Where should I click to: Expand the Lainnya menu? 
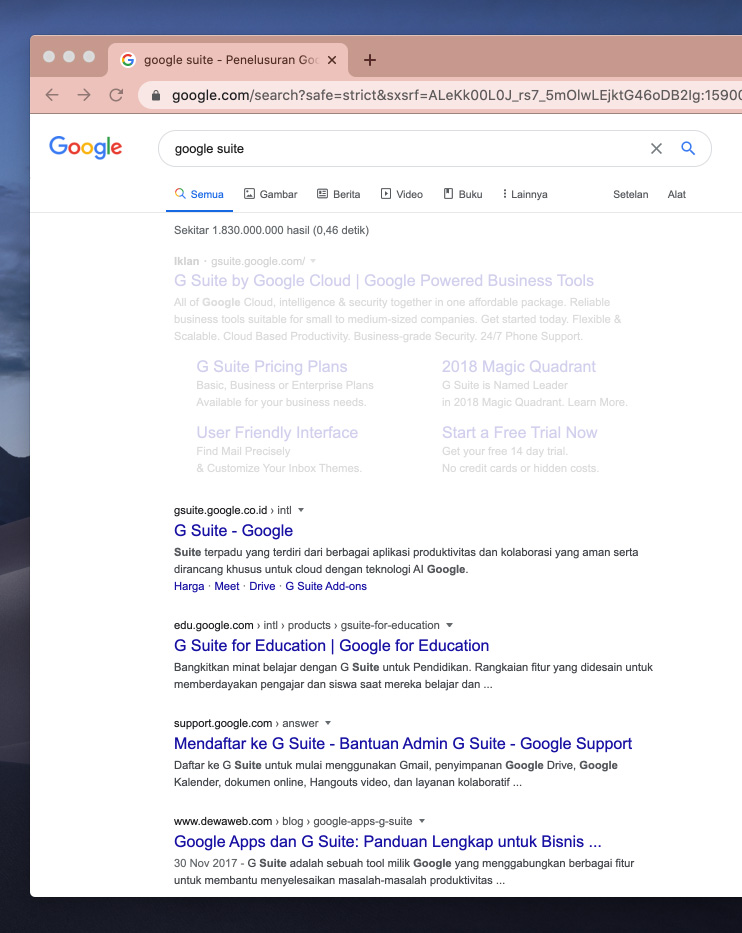tap(525, 194)
